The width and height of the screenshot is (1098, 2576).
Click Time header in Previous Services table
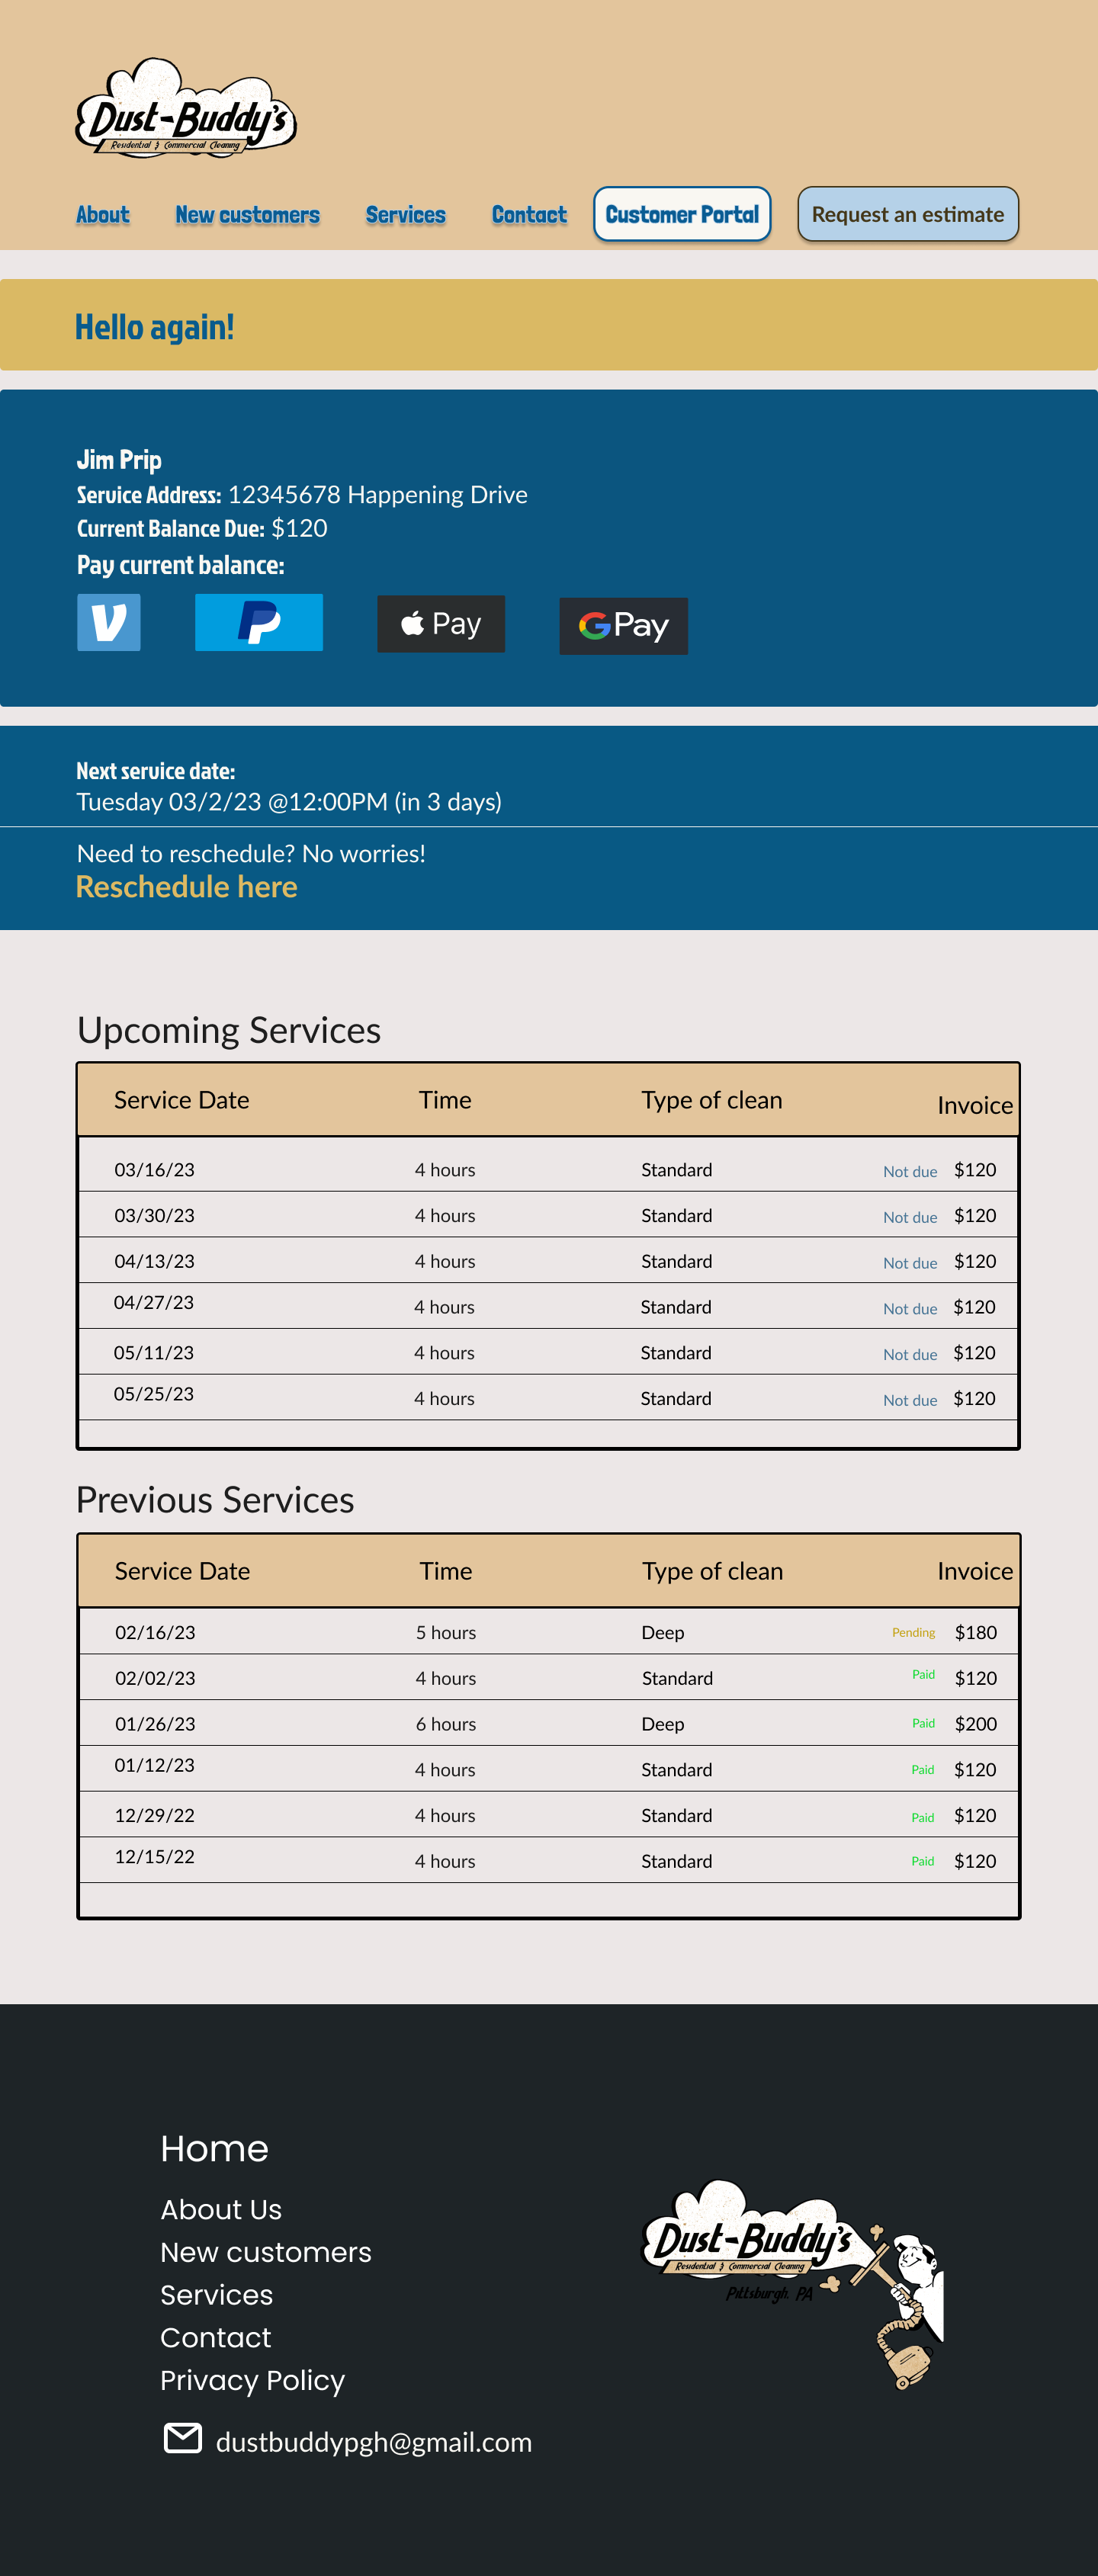click(446, 1571)
